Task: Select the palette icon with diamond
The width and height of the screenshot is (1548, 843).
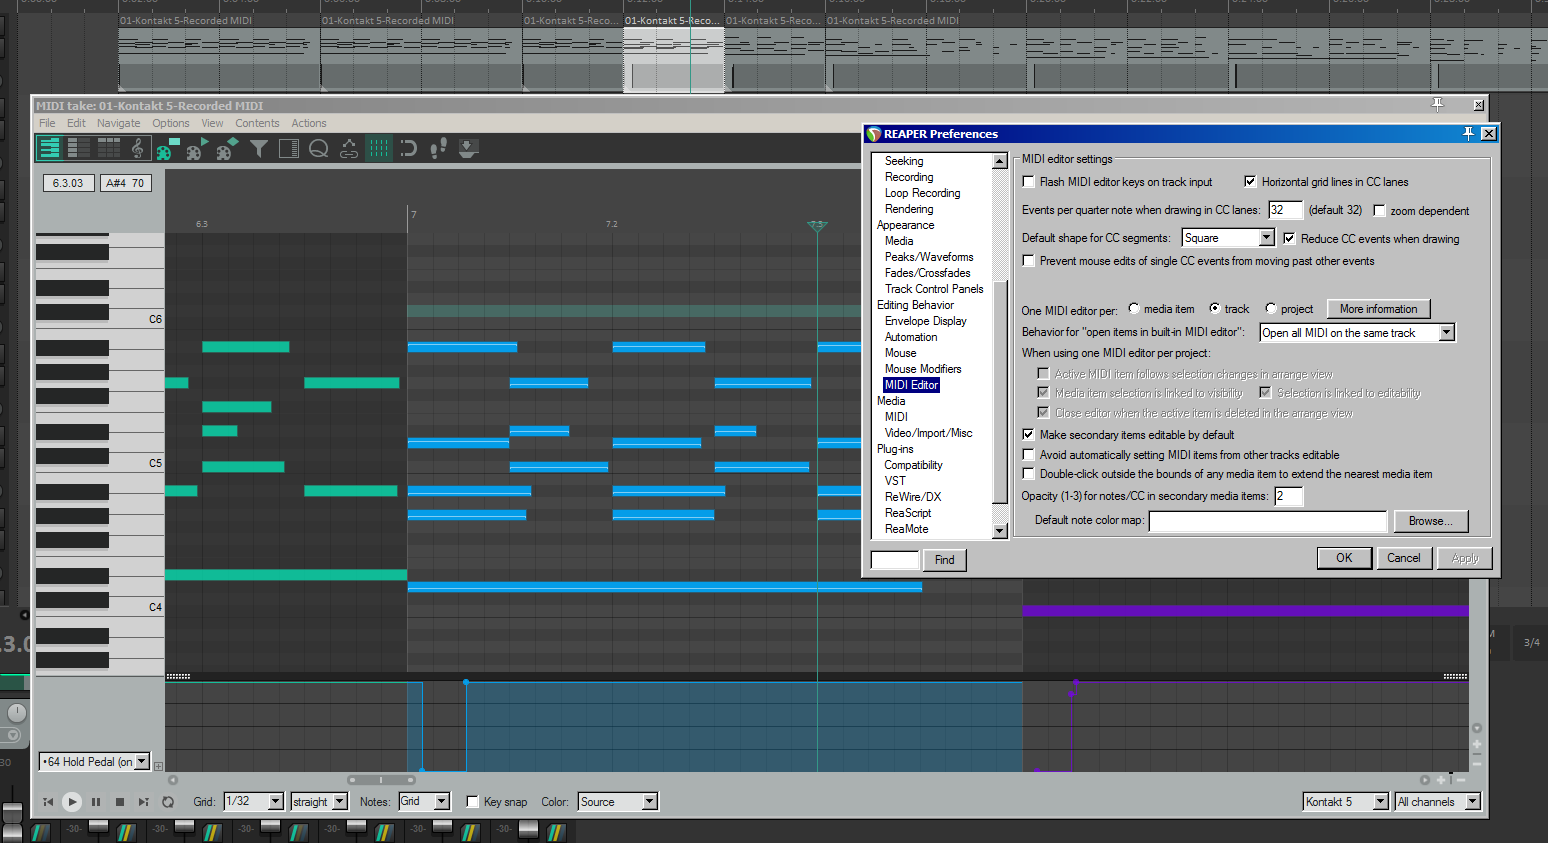Action: pos(228,149)
